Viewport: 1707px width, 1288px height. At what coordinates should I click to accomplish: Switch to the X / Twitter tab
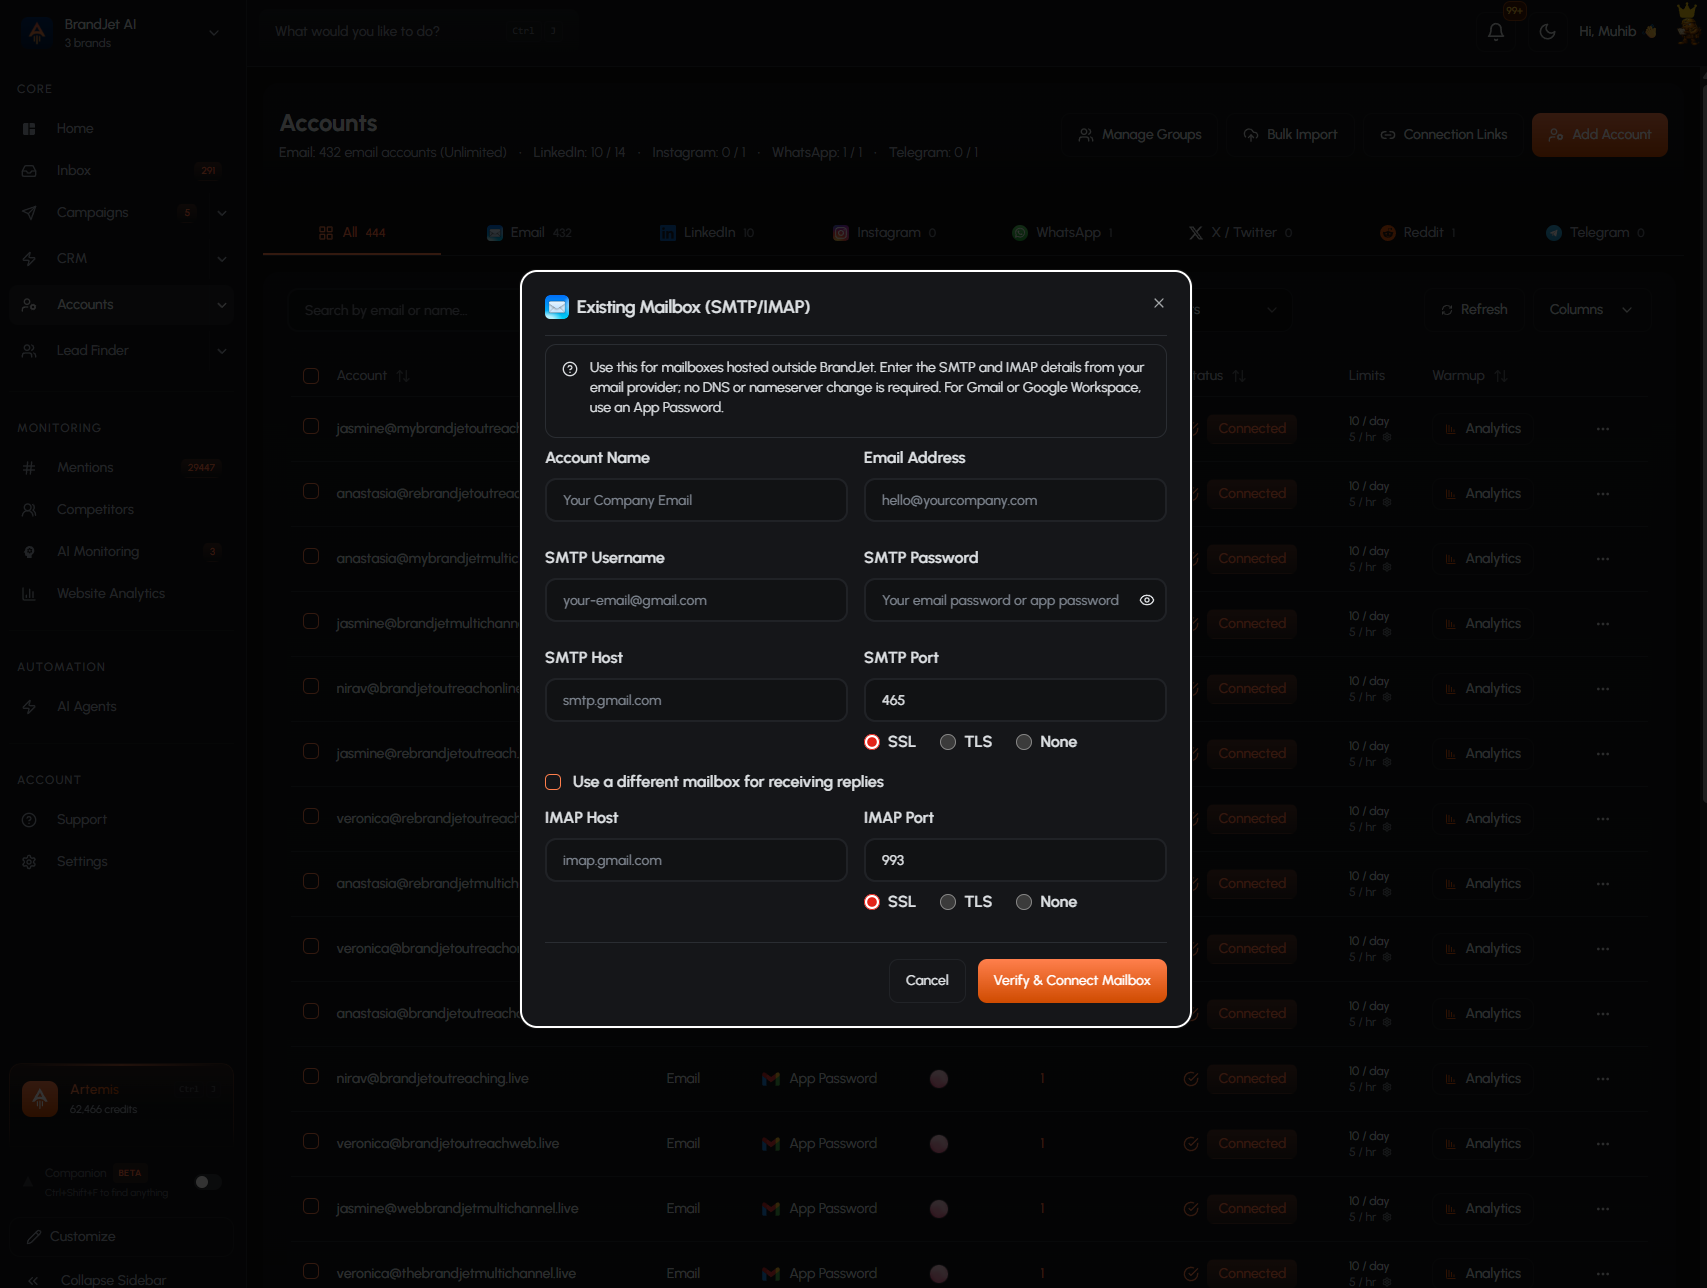[1240, 233]
